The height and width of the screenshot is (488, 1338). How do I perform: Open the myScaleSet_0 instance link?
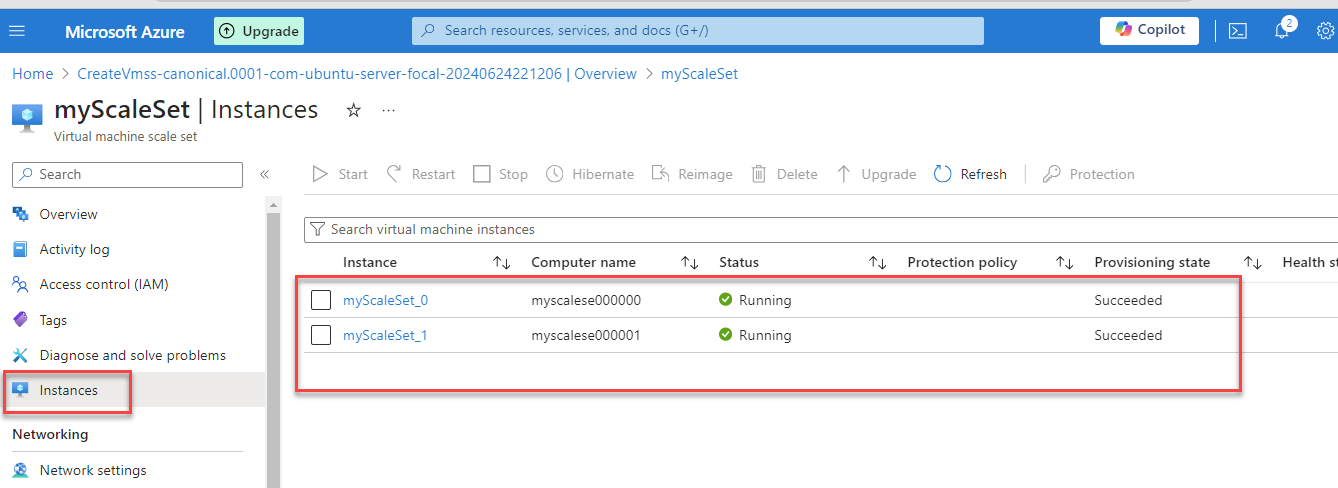385,300
